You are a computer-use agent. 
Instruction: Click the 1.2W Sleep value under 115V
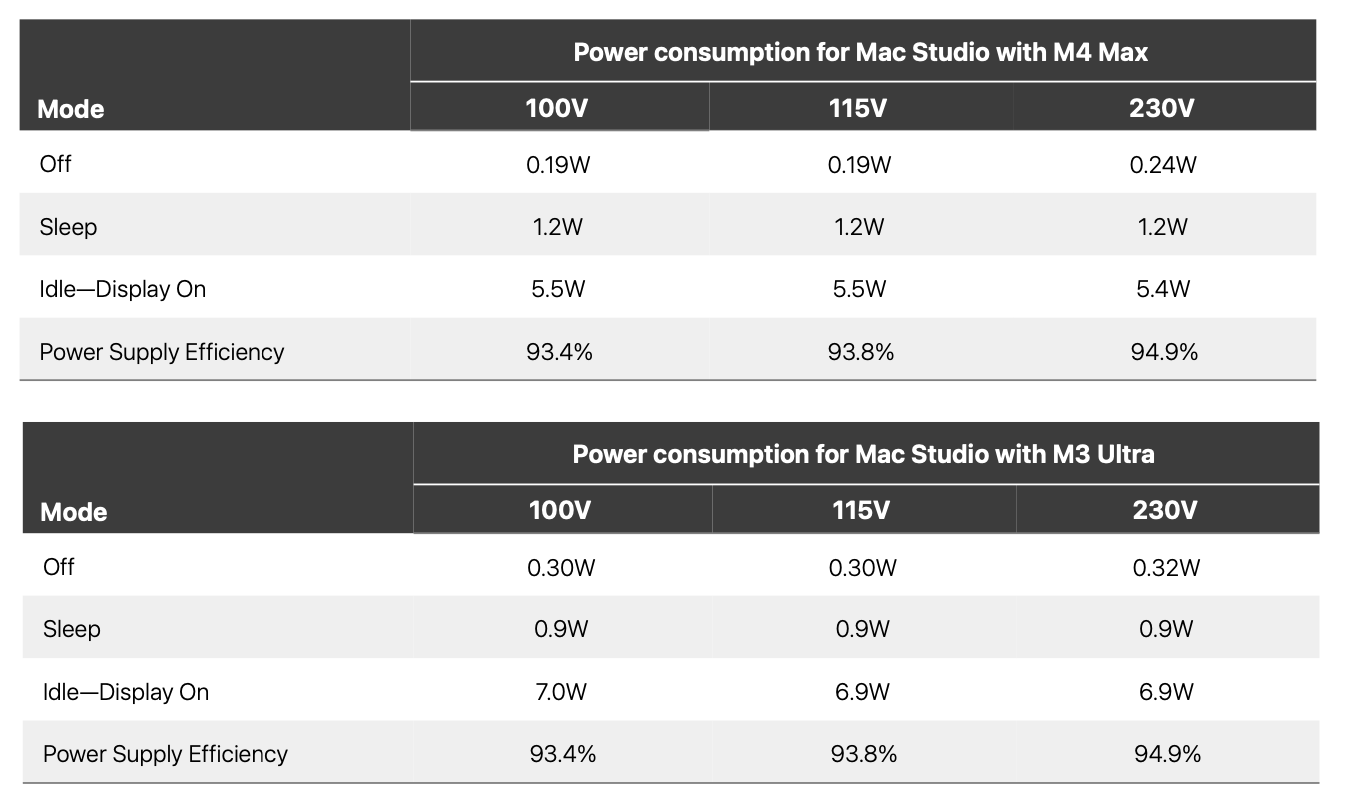859,227
